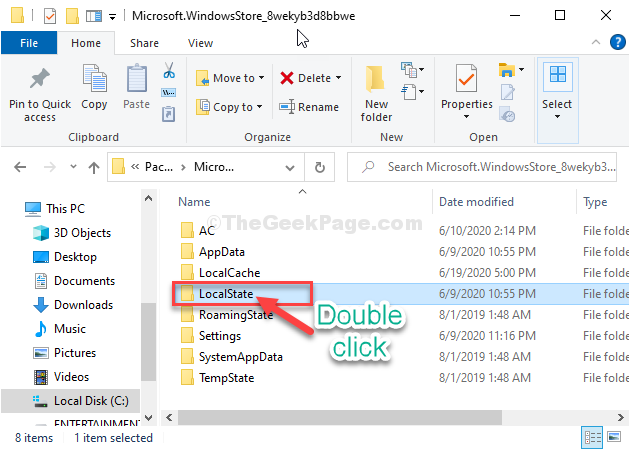
Task: Switch to Large icons view in status bar
Action: 614,437
